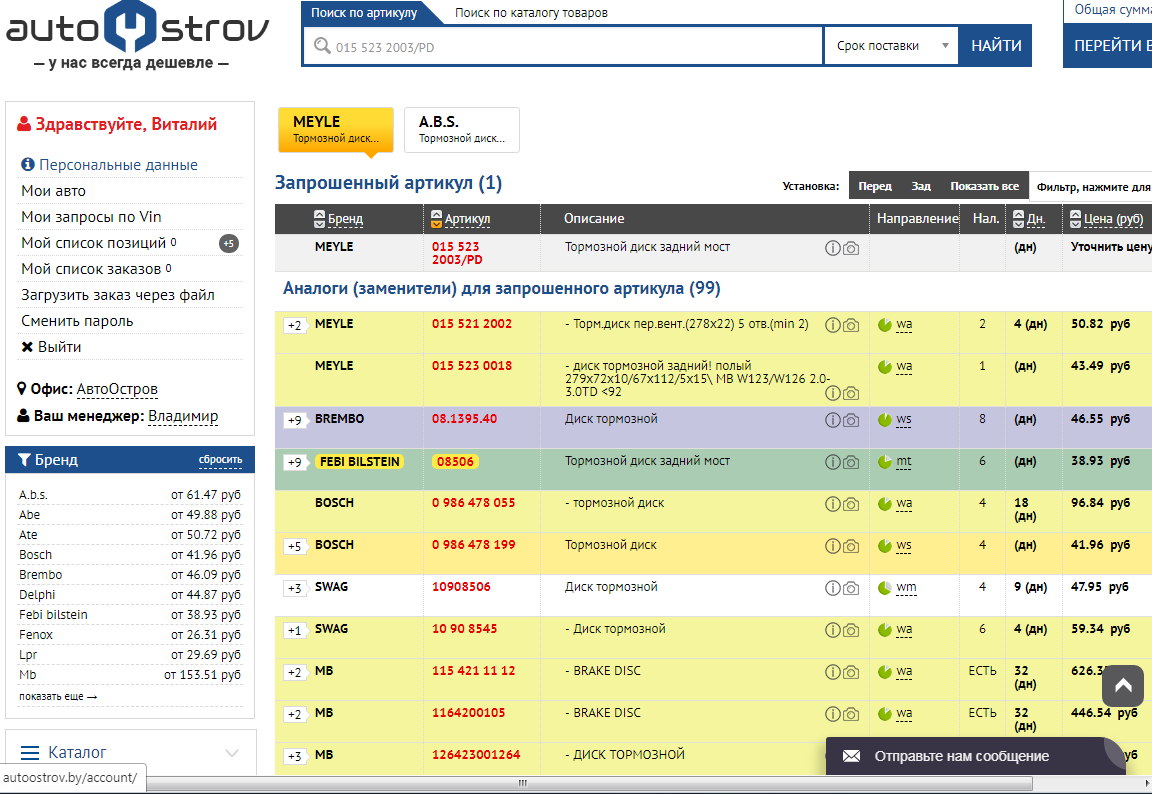Expand +3 offers for SWAG 10908506

295,588
